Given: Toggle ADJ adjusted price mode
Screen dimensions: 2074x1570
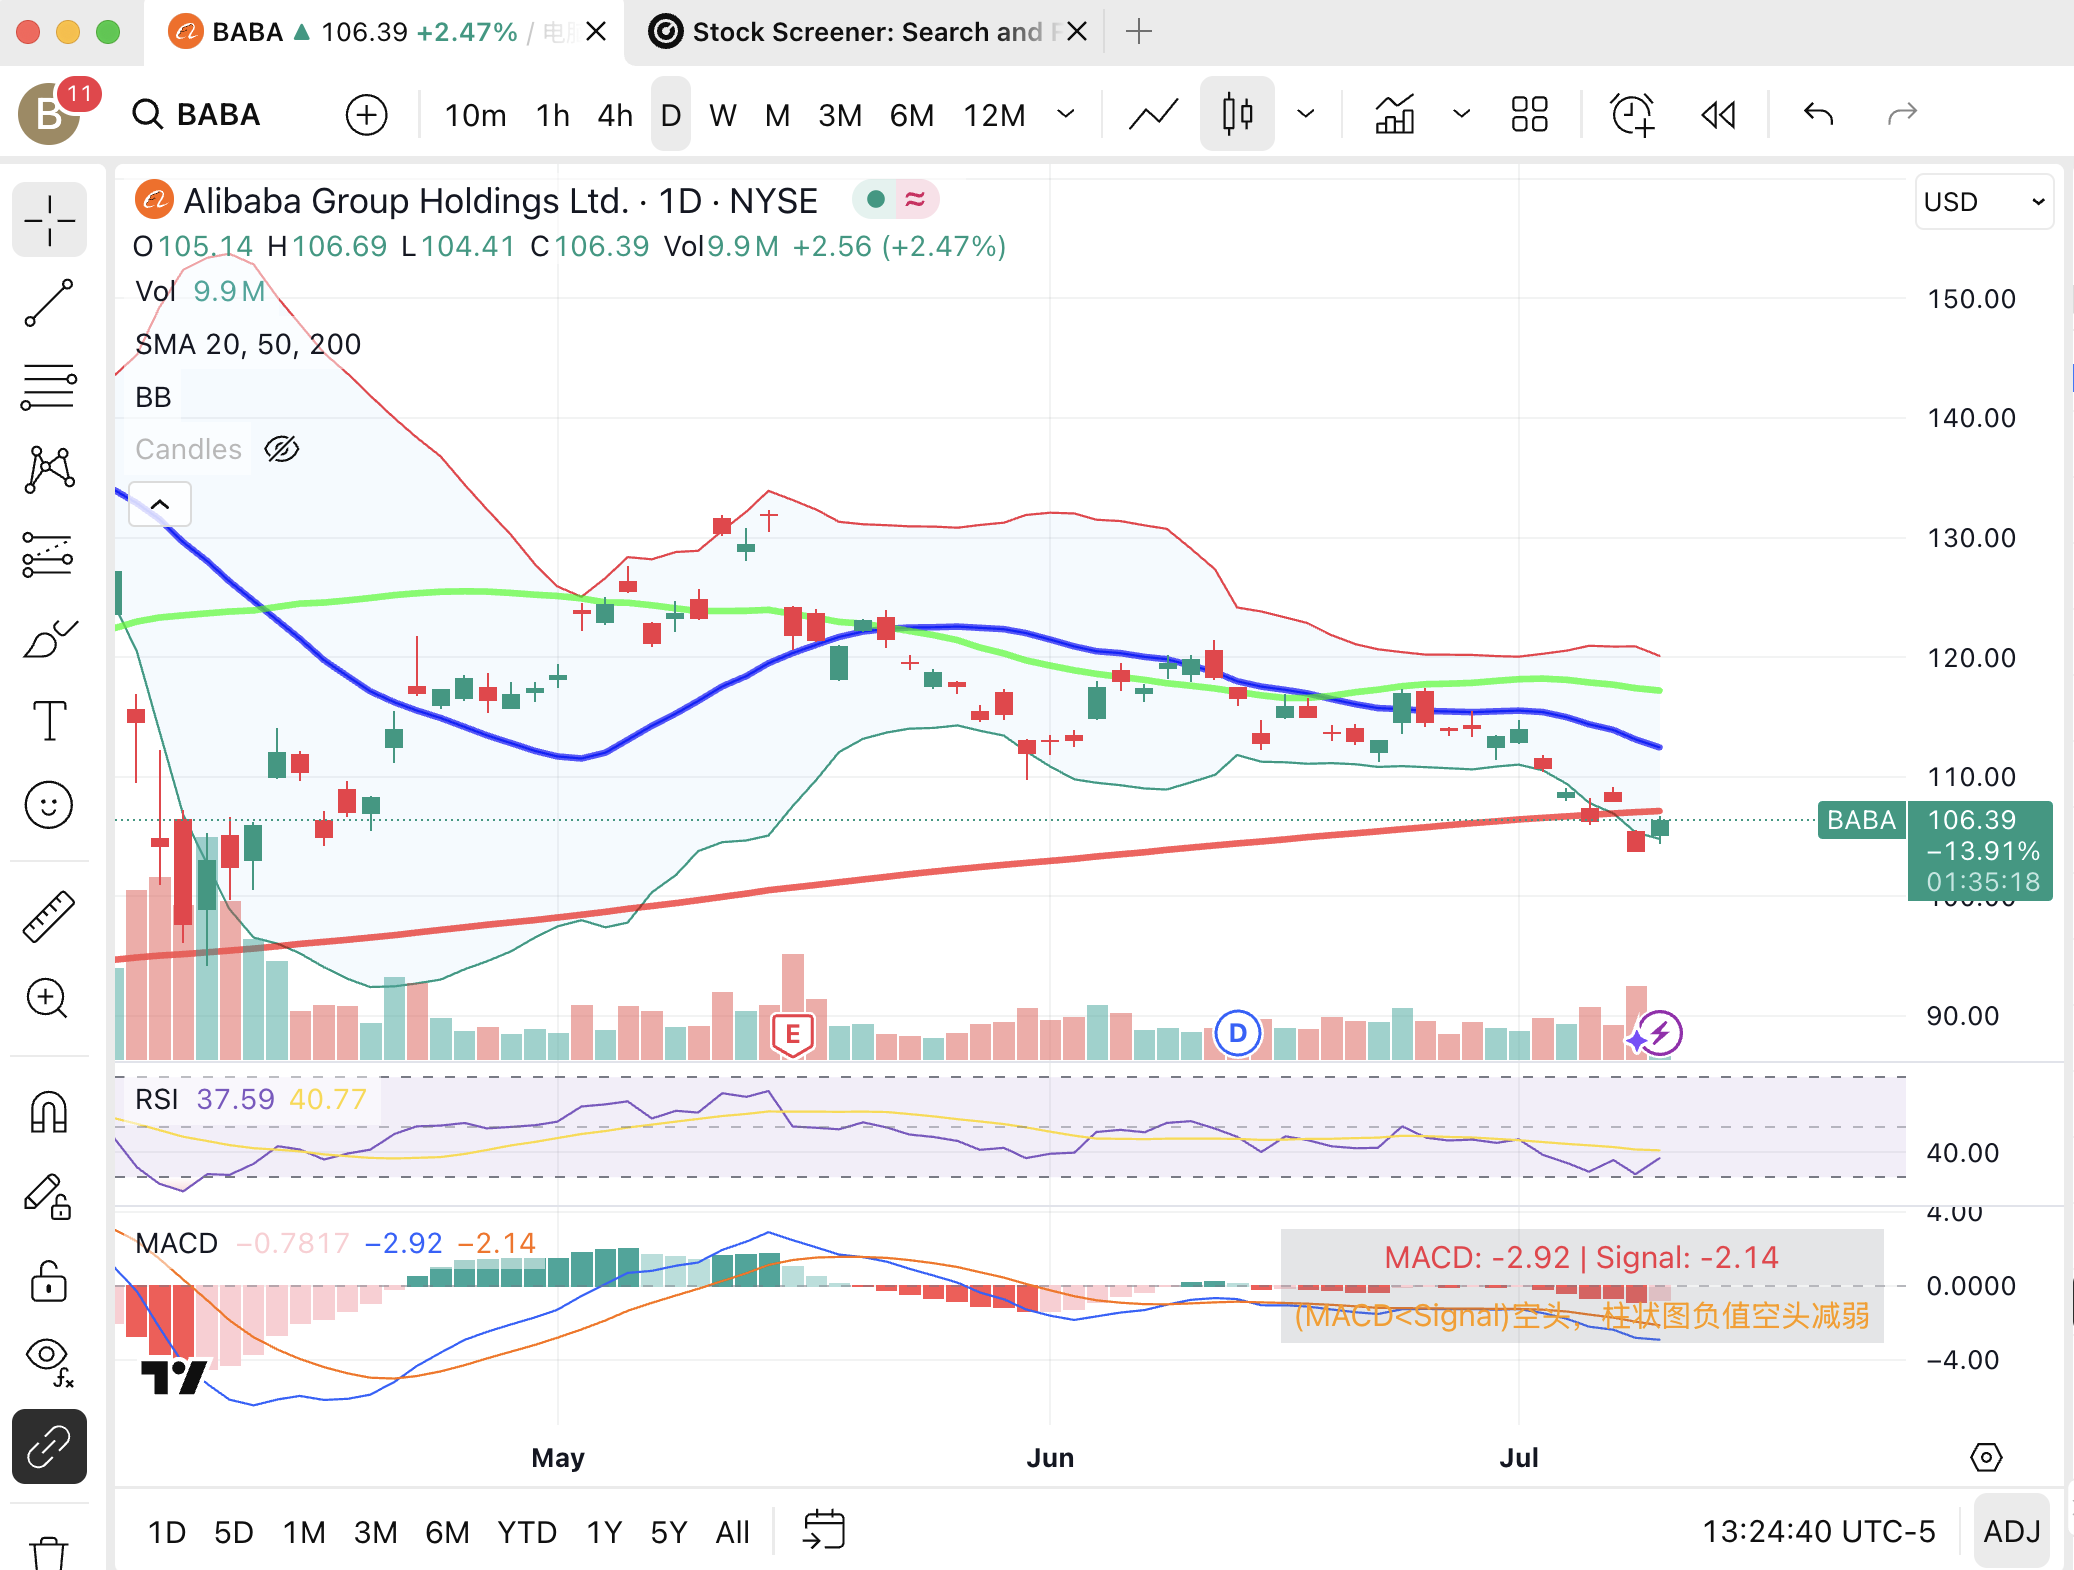Looking at the screenshot, I should tap(2011, 1531).
